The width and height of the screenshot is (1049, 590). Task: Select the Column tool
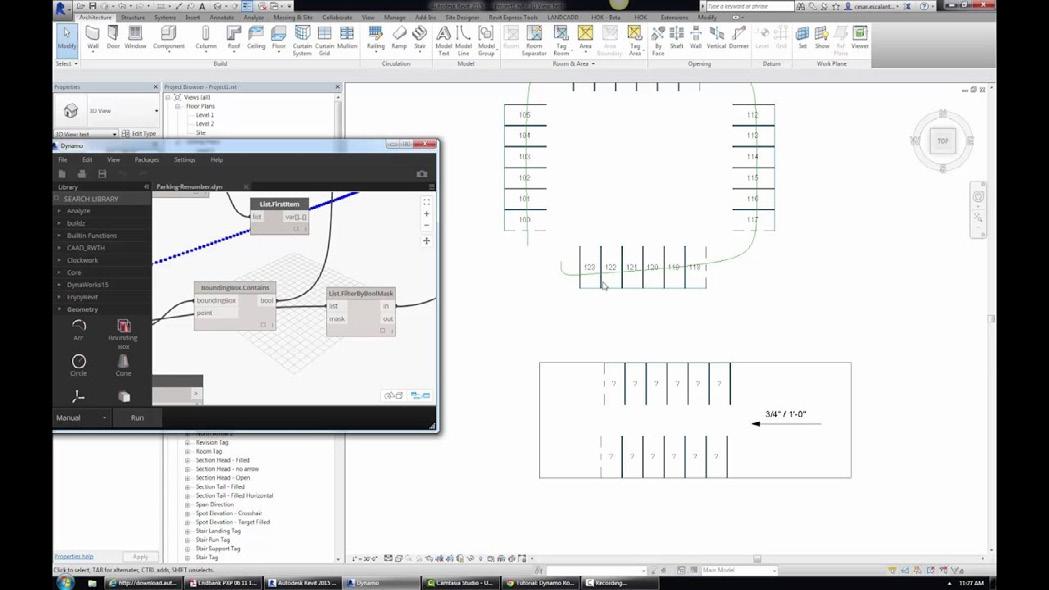[x=205, y=39]
